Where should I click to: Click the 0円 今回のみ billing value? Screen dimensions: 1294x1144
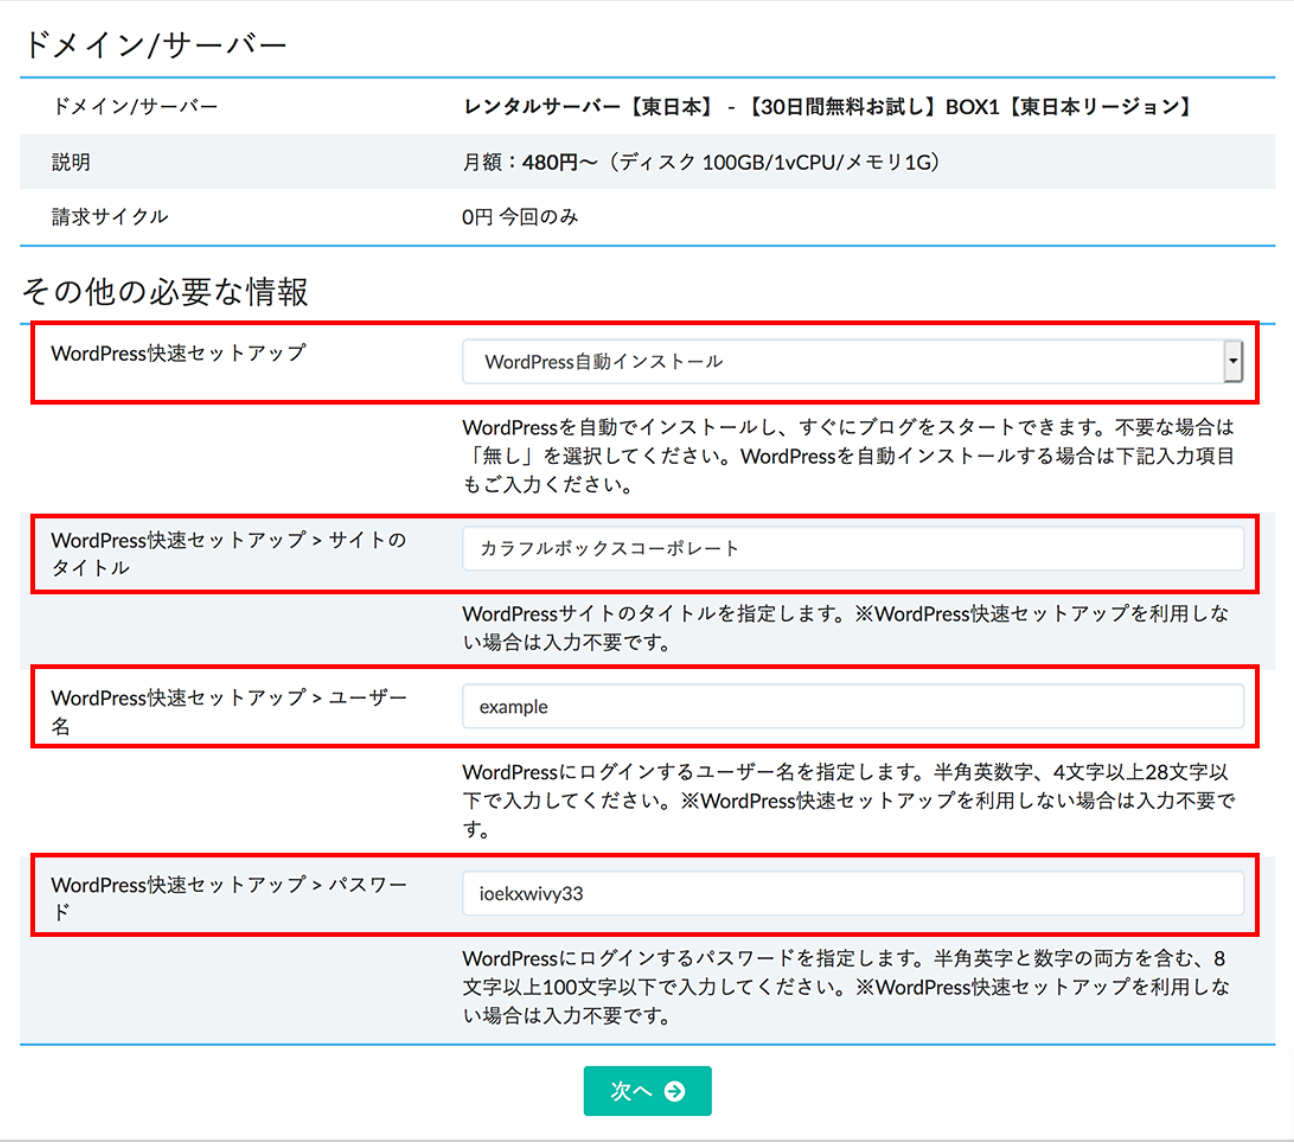[x=520, y=217]
